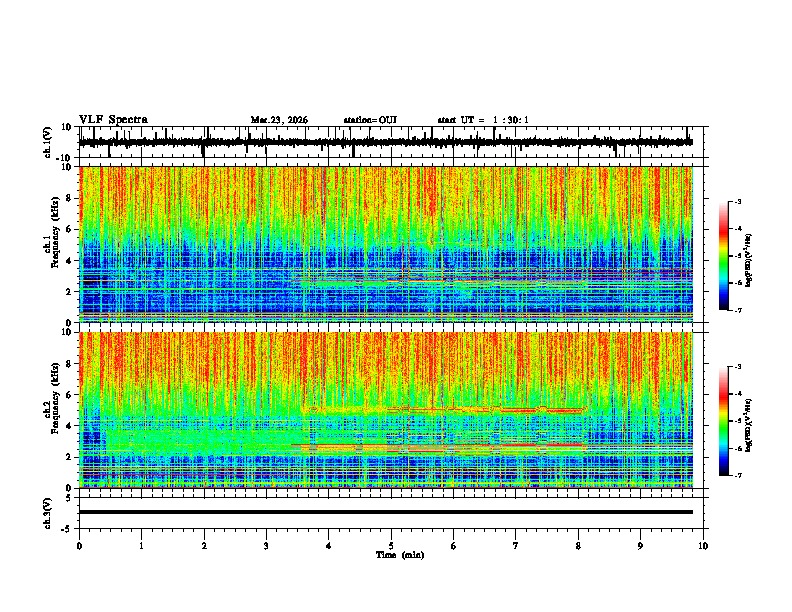Image resolution: width=792 pixels, height=612 pixels.
Task: Click the ch.3 flat voltage trace
Action: point(386,512)
